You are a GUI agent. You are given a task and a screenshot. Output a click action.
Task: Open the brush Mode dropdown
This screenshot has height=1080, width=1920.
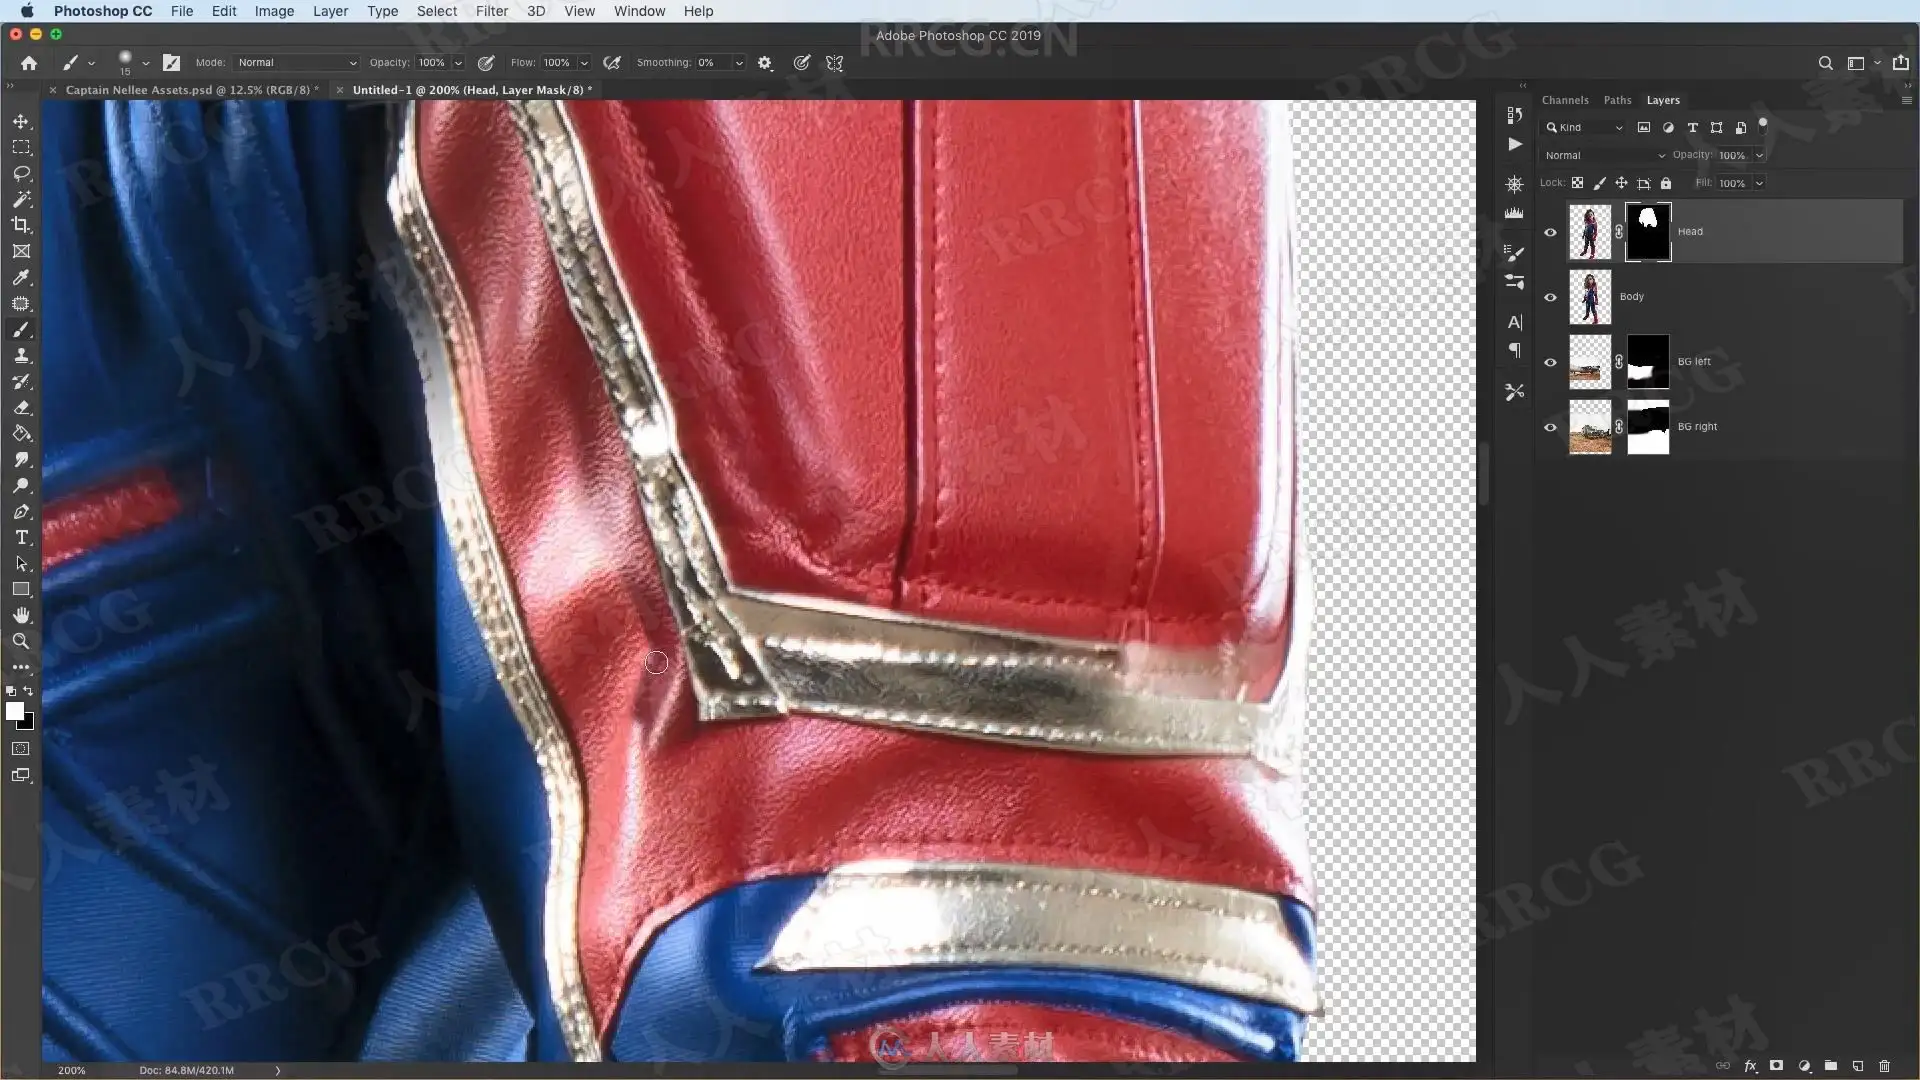click(296, 62)
